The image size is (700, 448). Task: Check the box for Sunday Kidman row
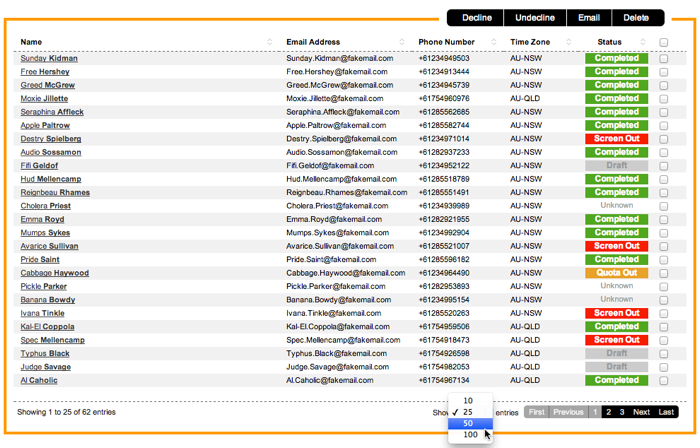[x=664, y=59]
